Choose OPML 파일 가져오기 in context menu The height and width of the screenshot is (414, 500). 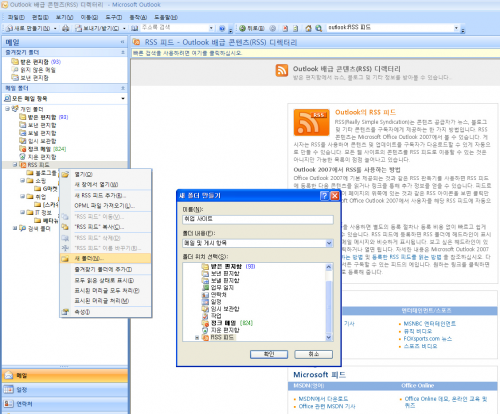click(x=105, y=206)
